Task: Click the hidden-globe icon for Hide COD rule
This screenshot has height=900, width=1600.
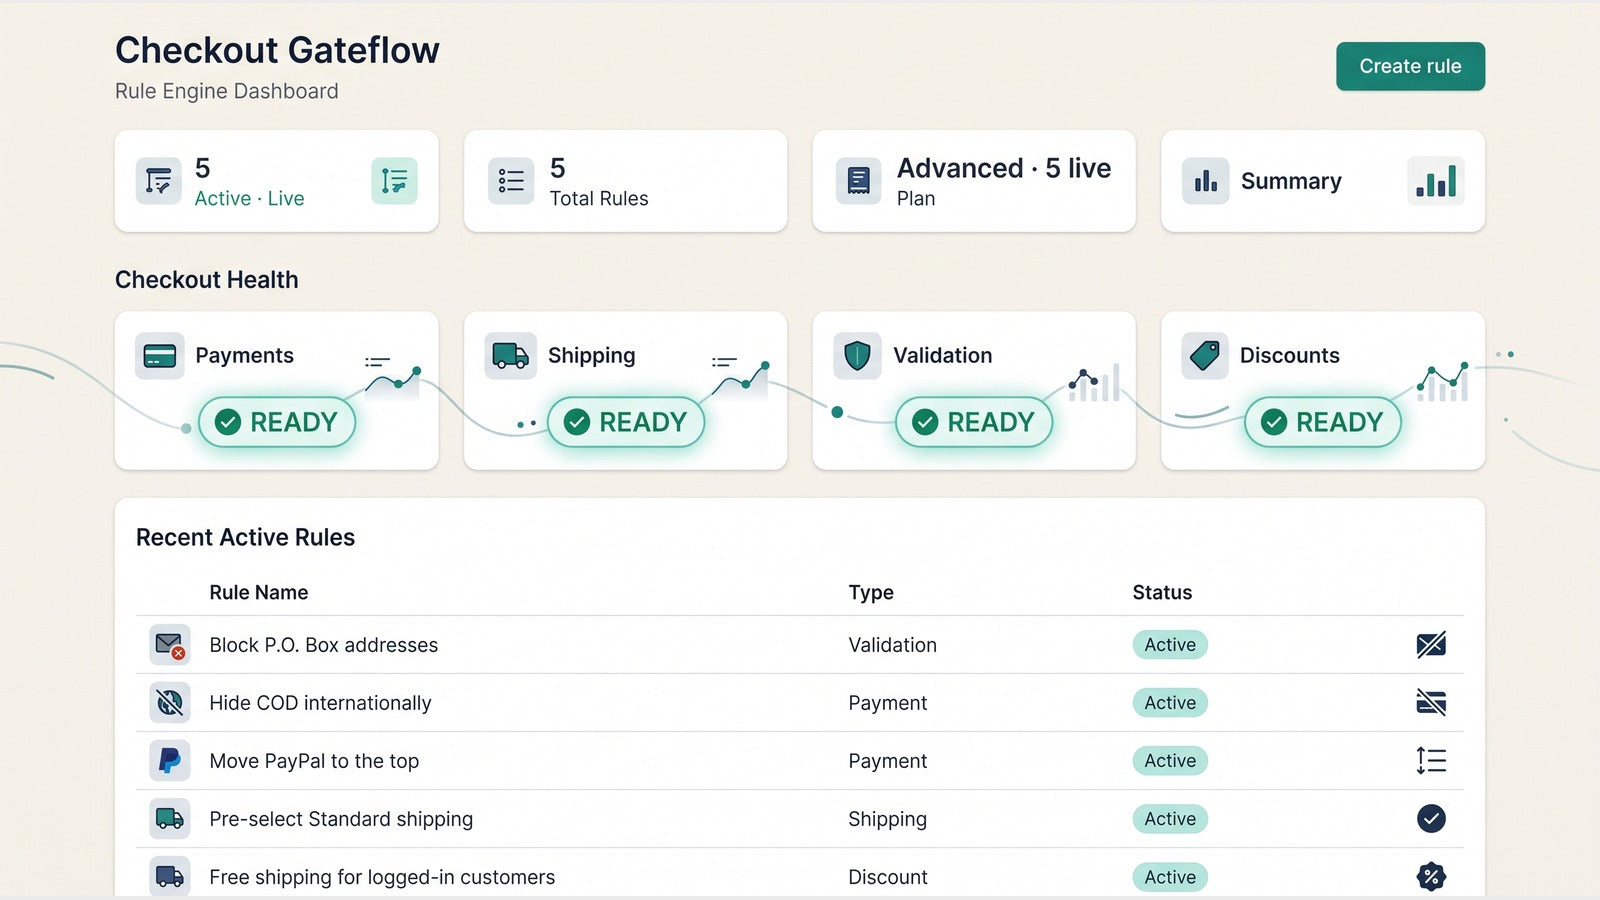Action: [x=170, y=703]
